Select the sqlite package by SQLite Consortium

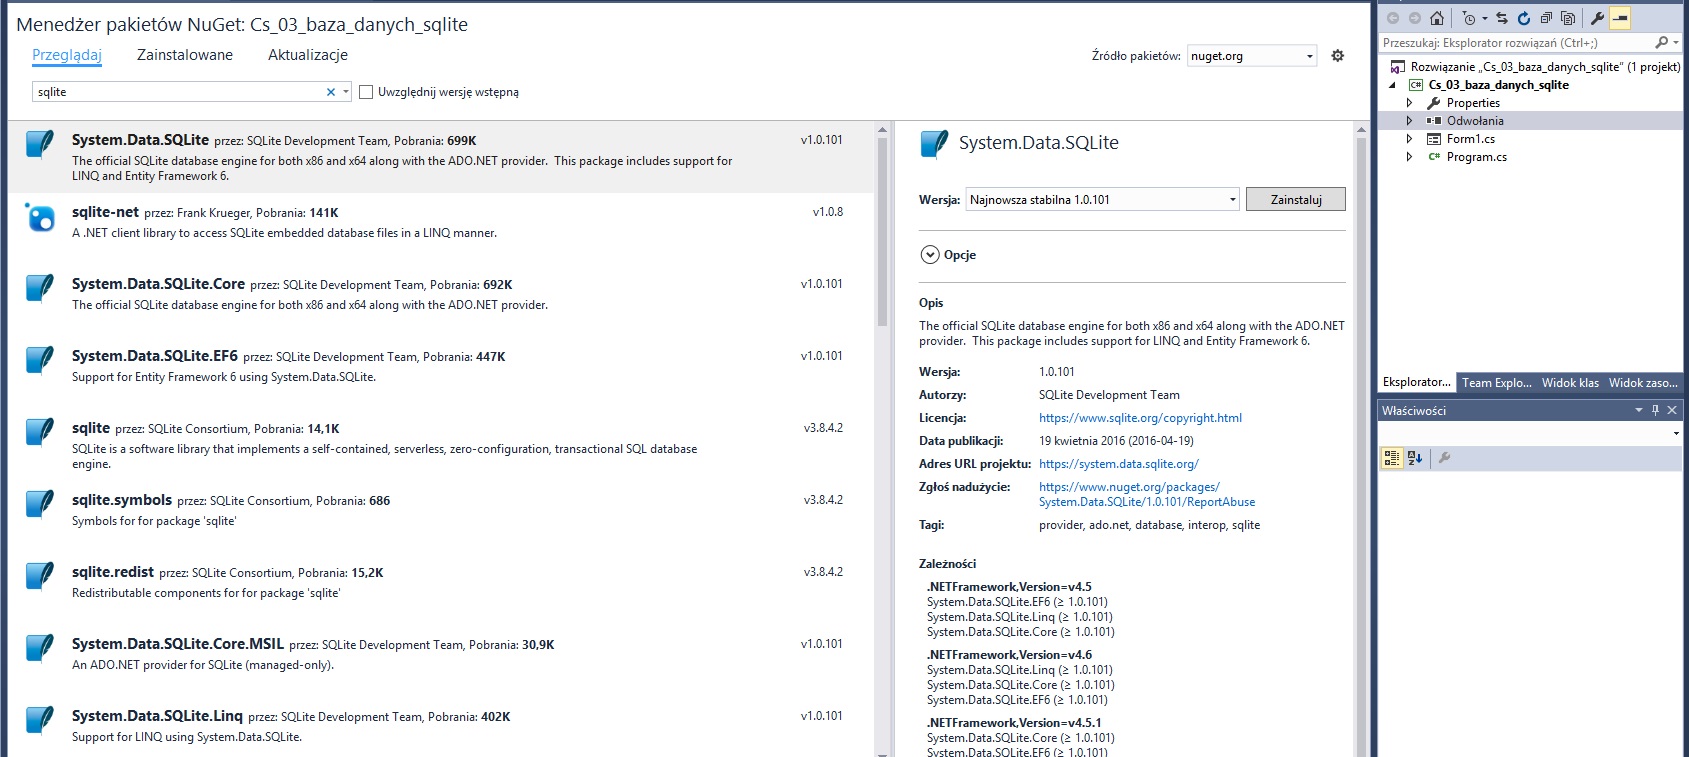point(440,444)
